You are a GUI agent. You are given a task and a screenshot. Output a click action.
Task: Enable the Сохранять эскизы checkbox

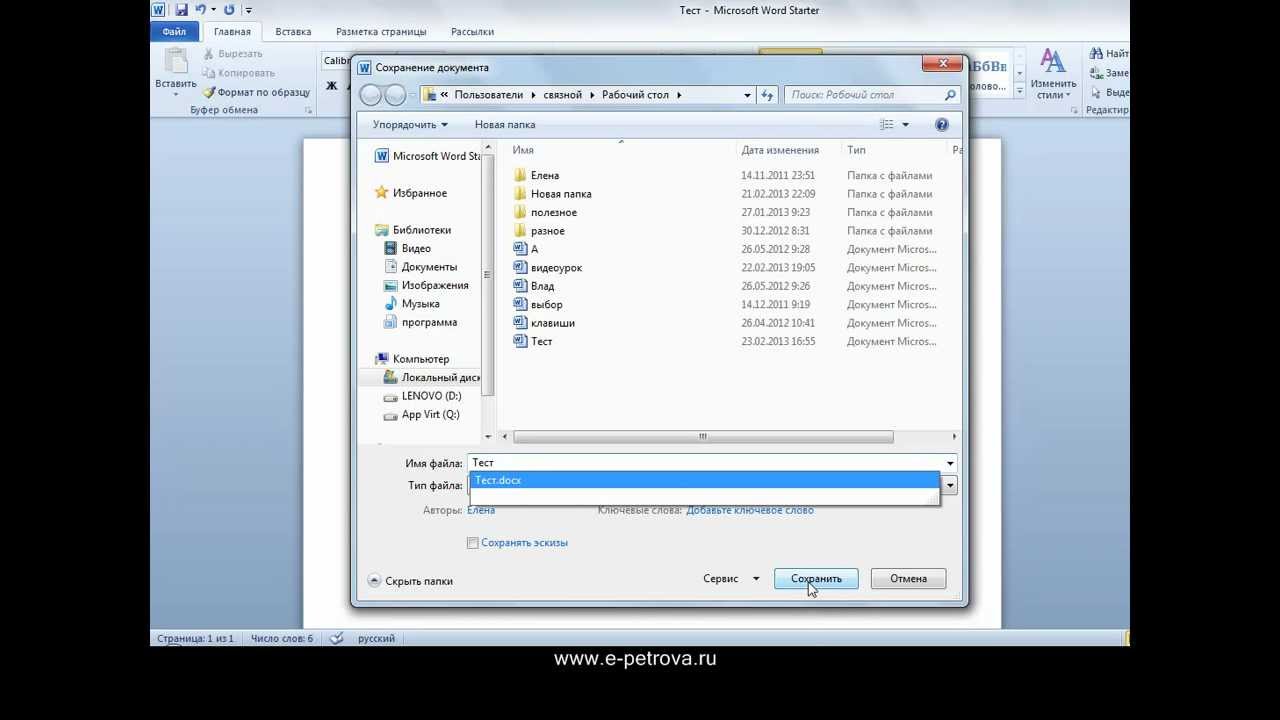point(473,543)
